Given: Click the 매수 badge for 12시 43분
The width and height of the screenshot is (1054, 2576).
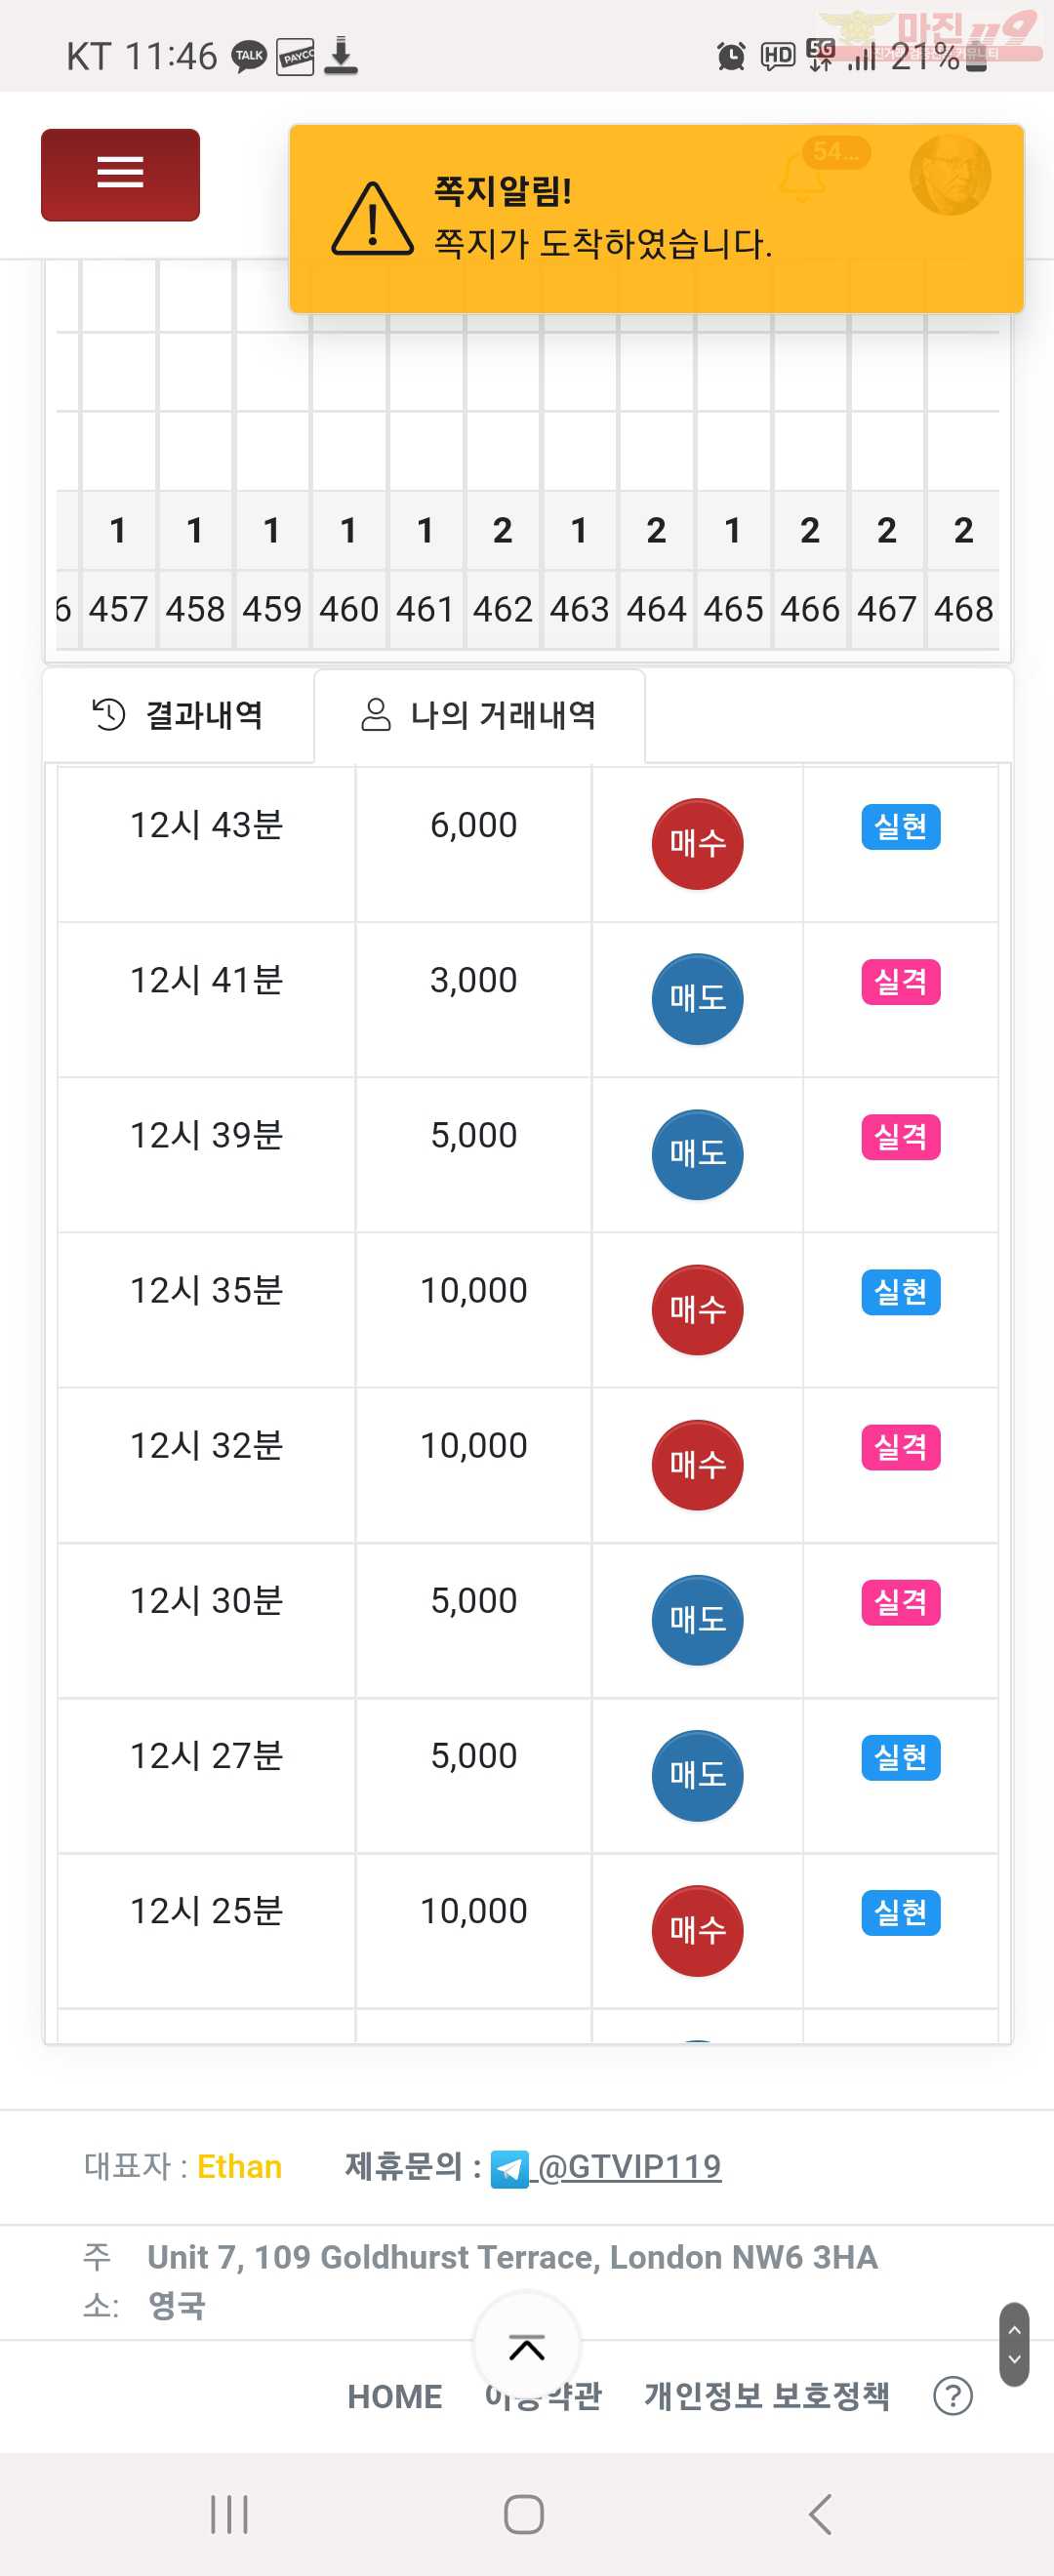Looking at the screenshot, I should [698, 844].
